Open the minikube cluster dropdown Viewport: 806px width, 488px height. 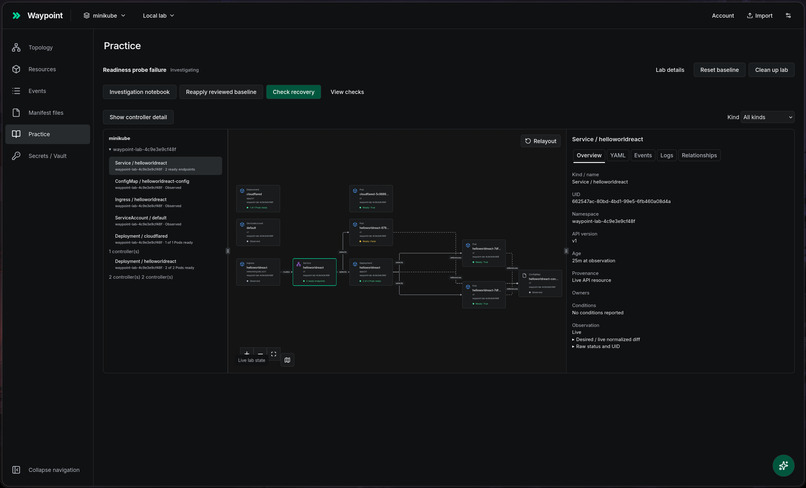tap(104, 15)
